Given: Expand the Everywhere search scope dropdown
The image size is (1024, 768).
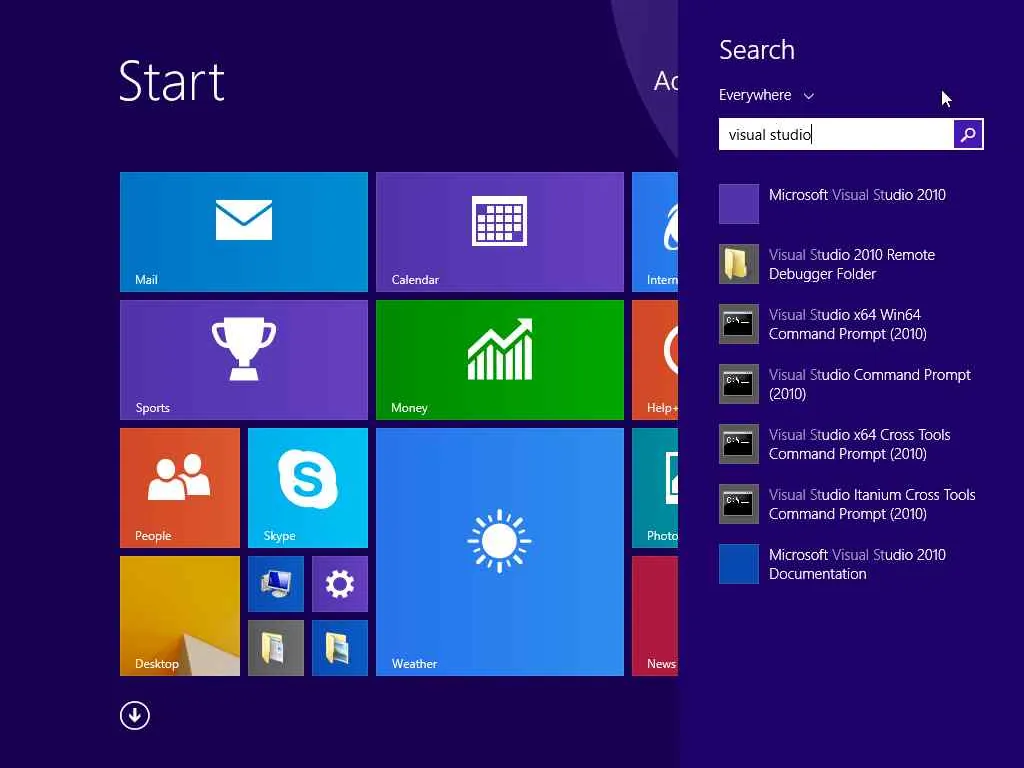Looking at the screenshot, I should (x=767, y=95).
